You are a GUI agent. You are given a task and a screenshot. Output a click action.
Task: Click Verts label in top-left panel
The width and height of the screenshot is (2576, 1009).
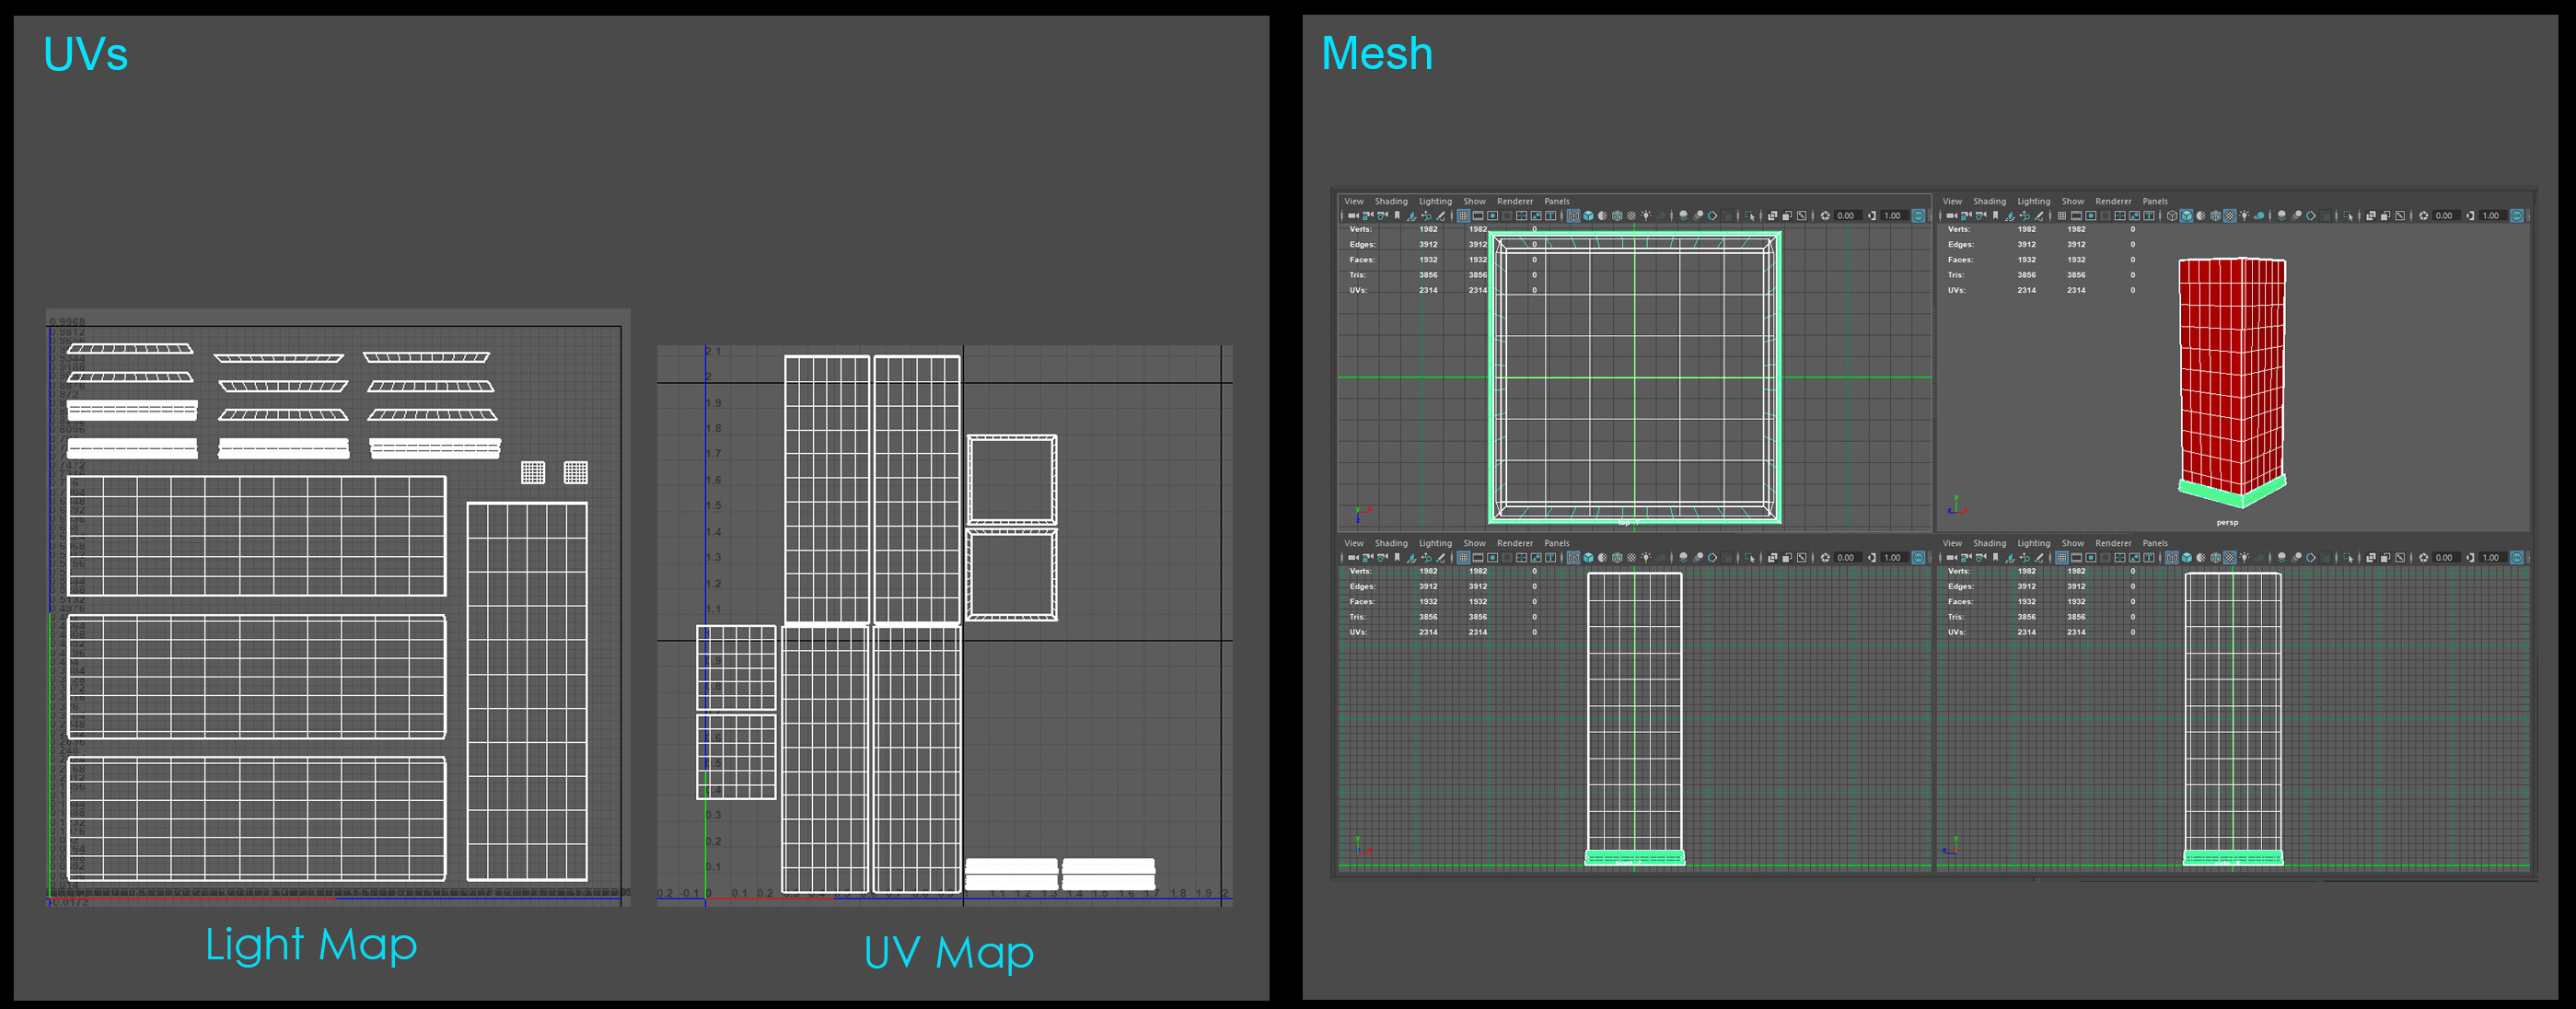pyautogui.click(x=1360, y=229)
